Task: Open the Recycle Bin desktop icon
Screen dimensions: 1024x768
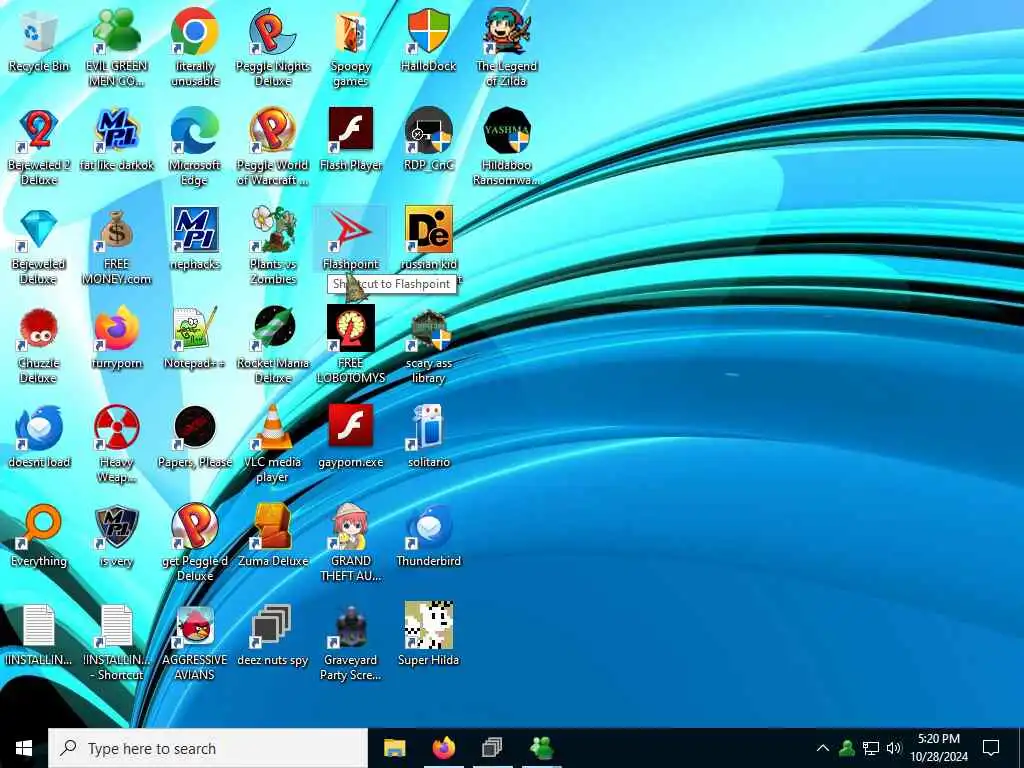Action: [x=39, y=42]
